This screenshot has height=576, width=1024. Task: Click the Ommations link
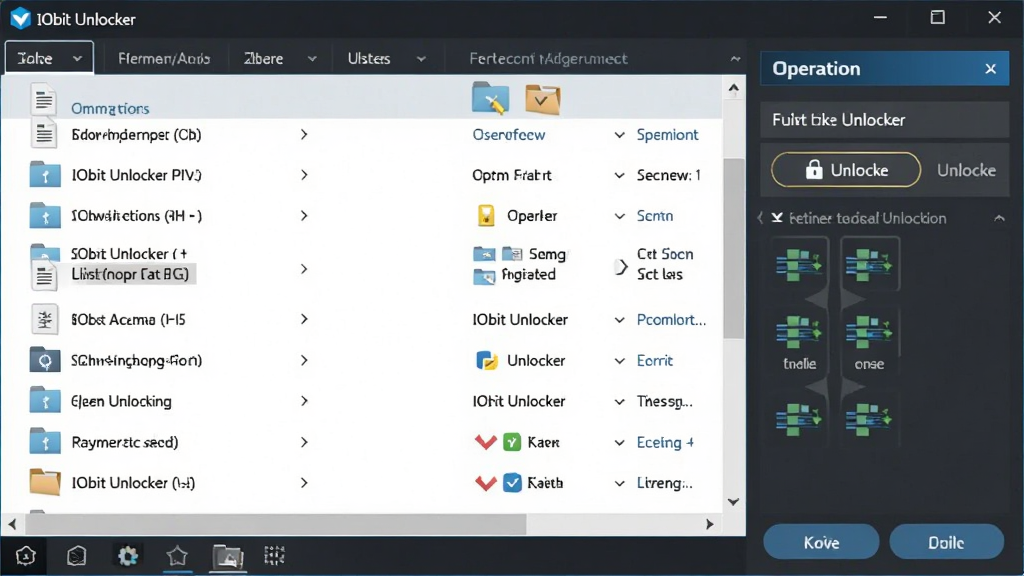(x=110, y=108)
